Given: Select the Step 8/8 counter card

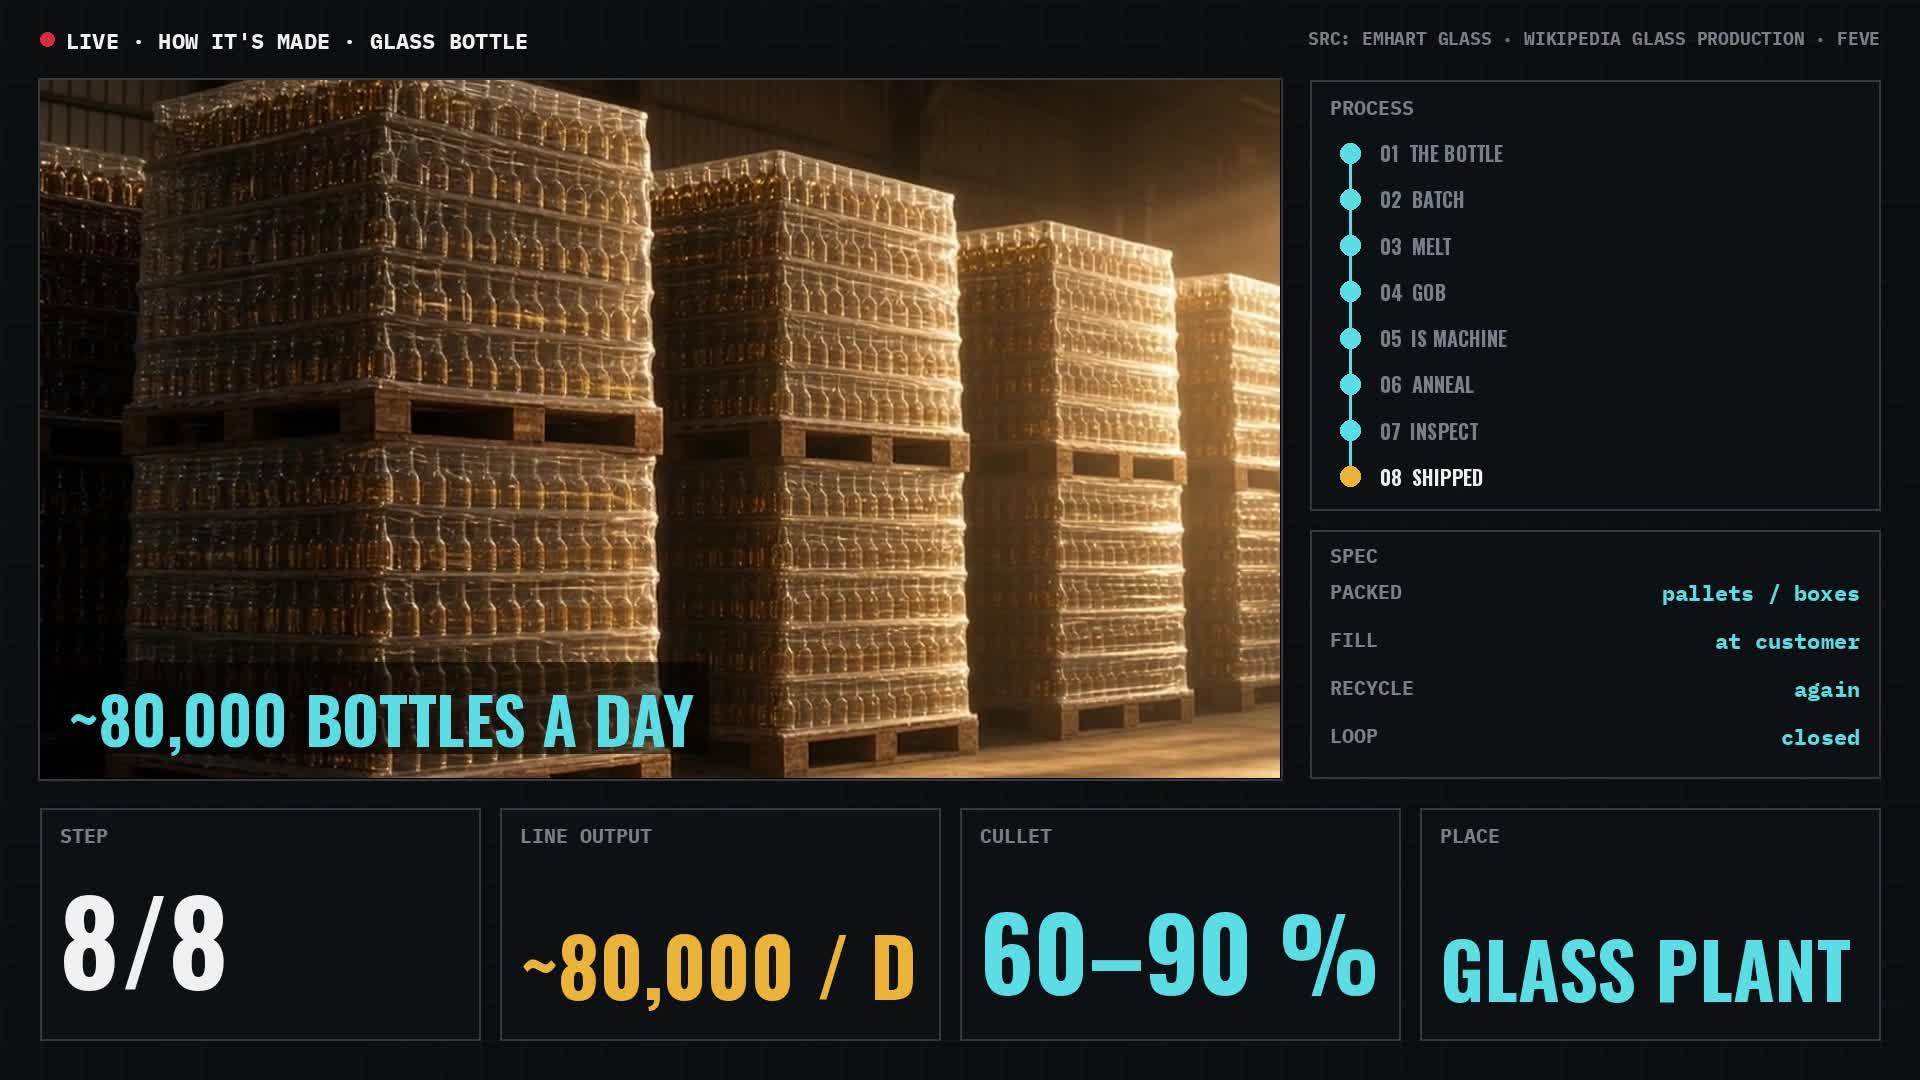Looking at the screenshot, I should point(260,924).
